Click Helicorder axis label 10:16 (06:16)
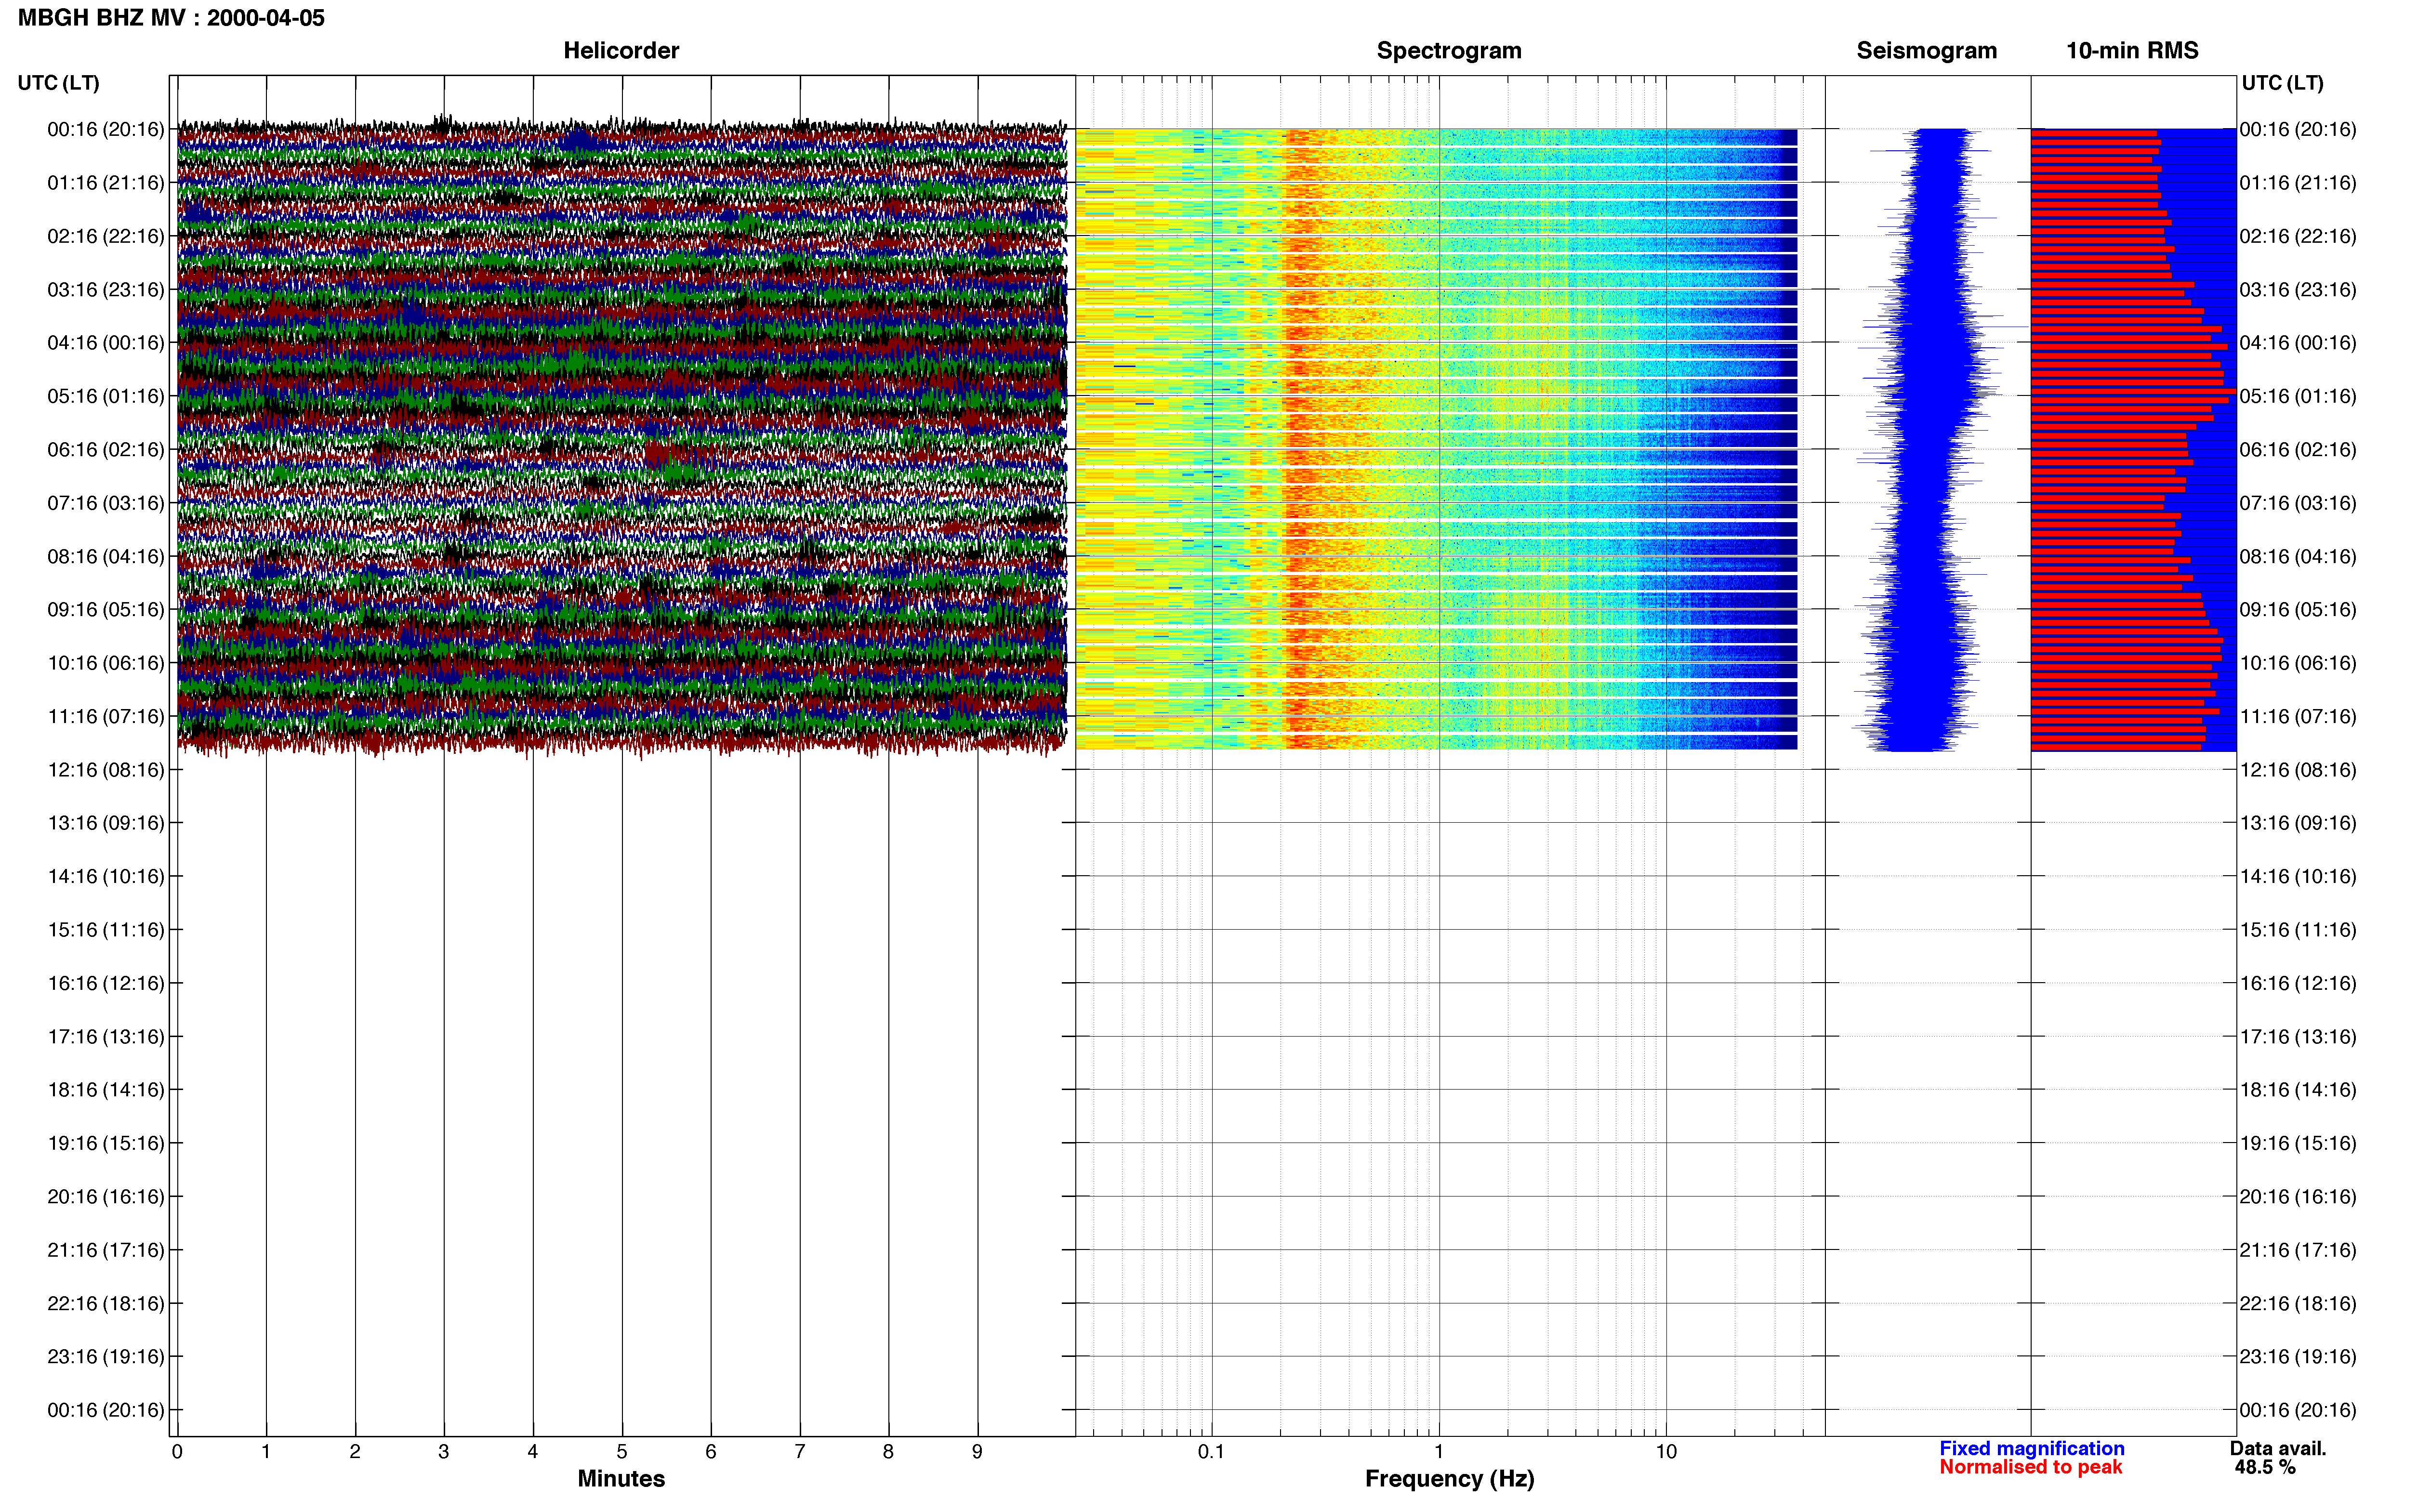Screen dimensions: 2418x1512 point(106,663)
